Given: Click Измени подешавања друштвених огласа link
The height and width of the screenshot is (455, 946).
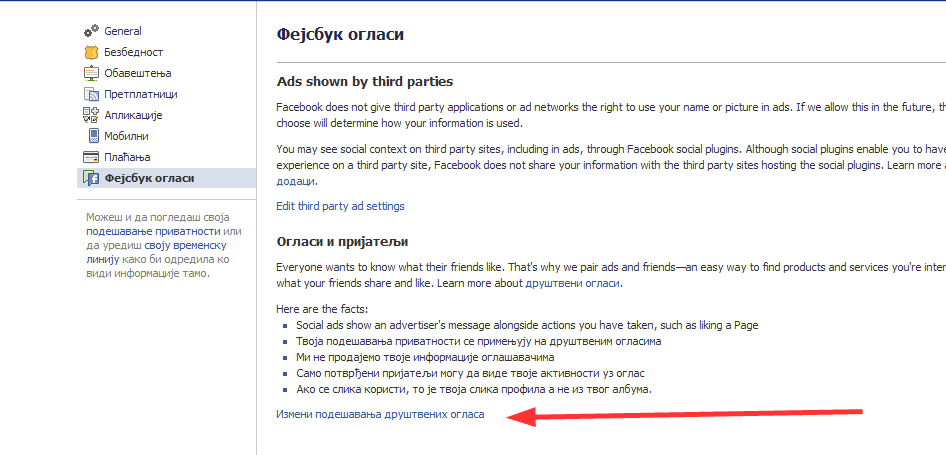Looking at the screenshot, I should (380, 415).
